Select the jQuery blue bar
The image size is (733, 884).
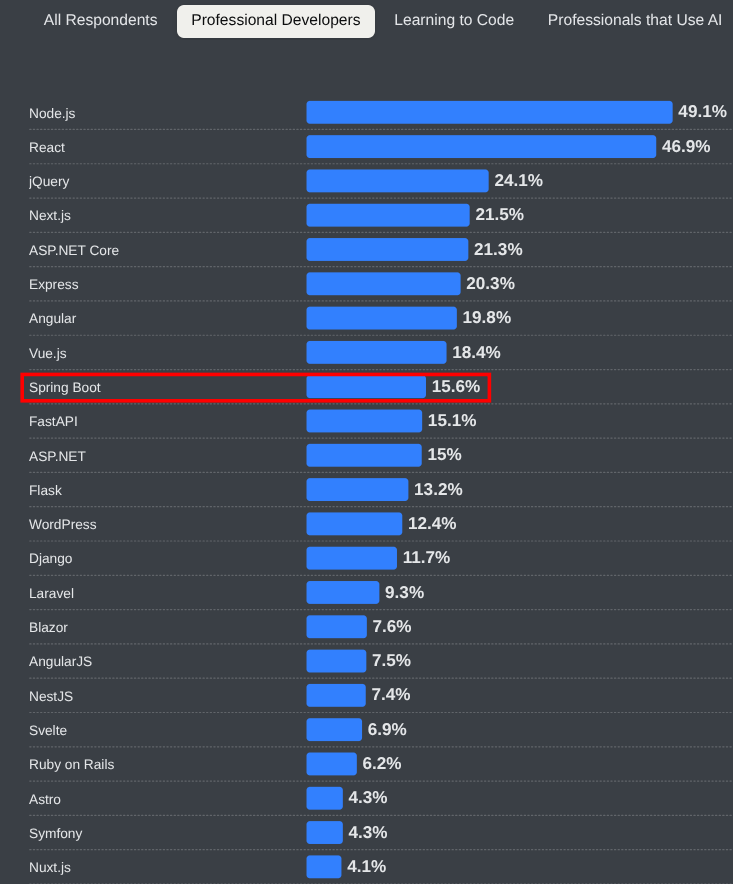(397, 181)
